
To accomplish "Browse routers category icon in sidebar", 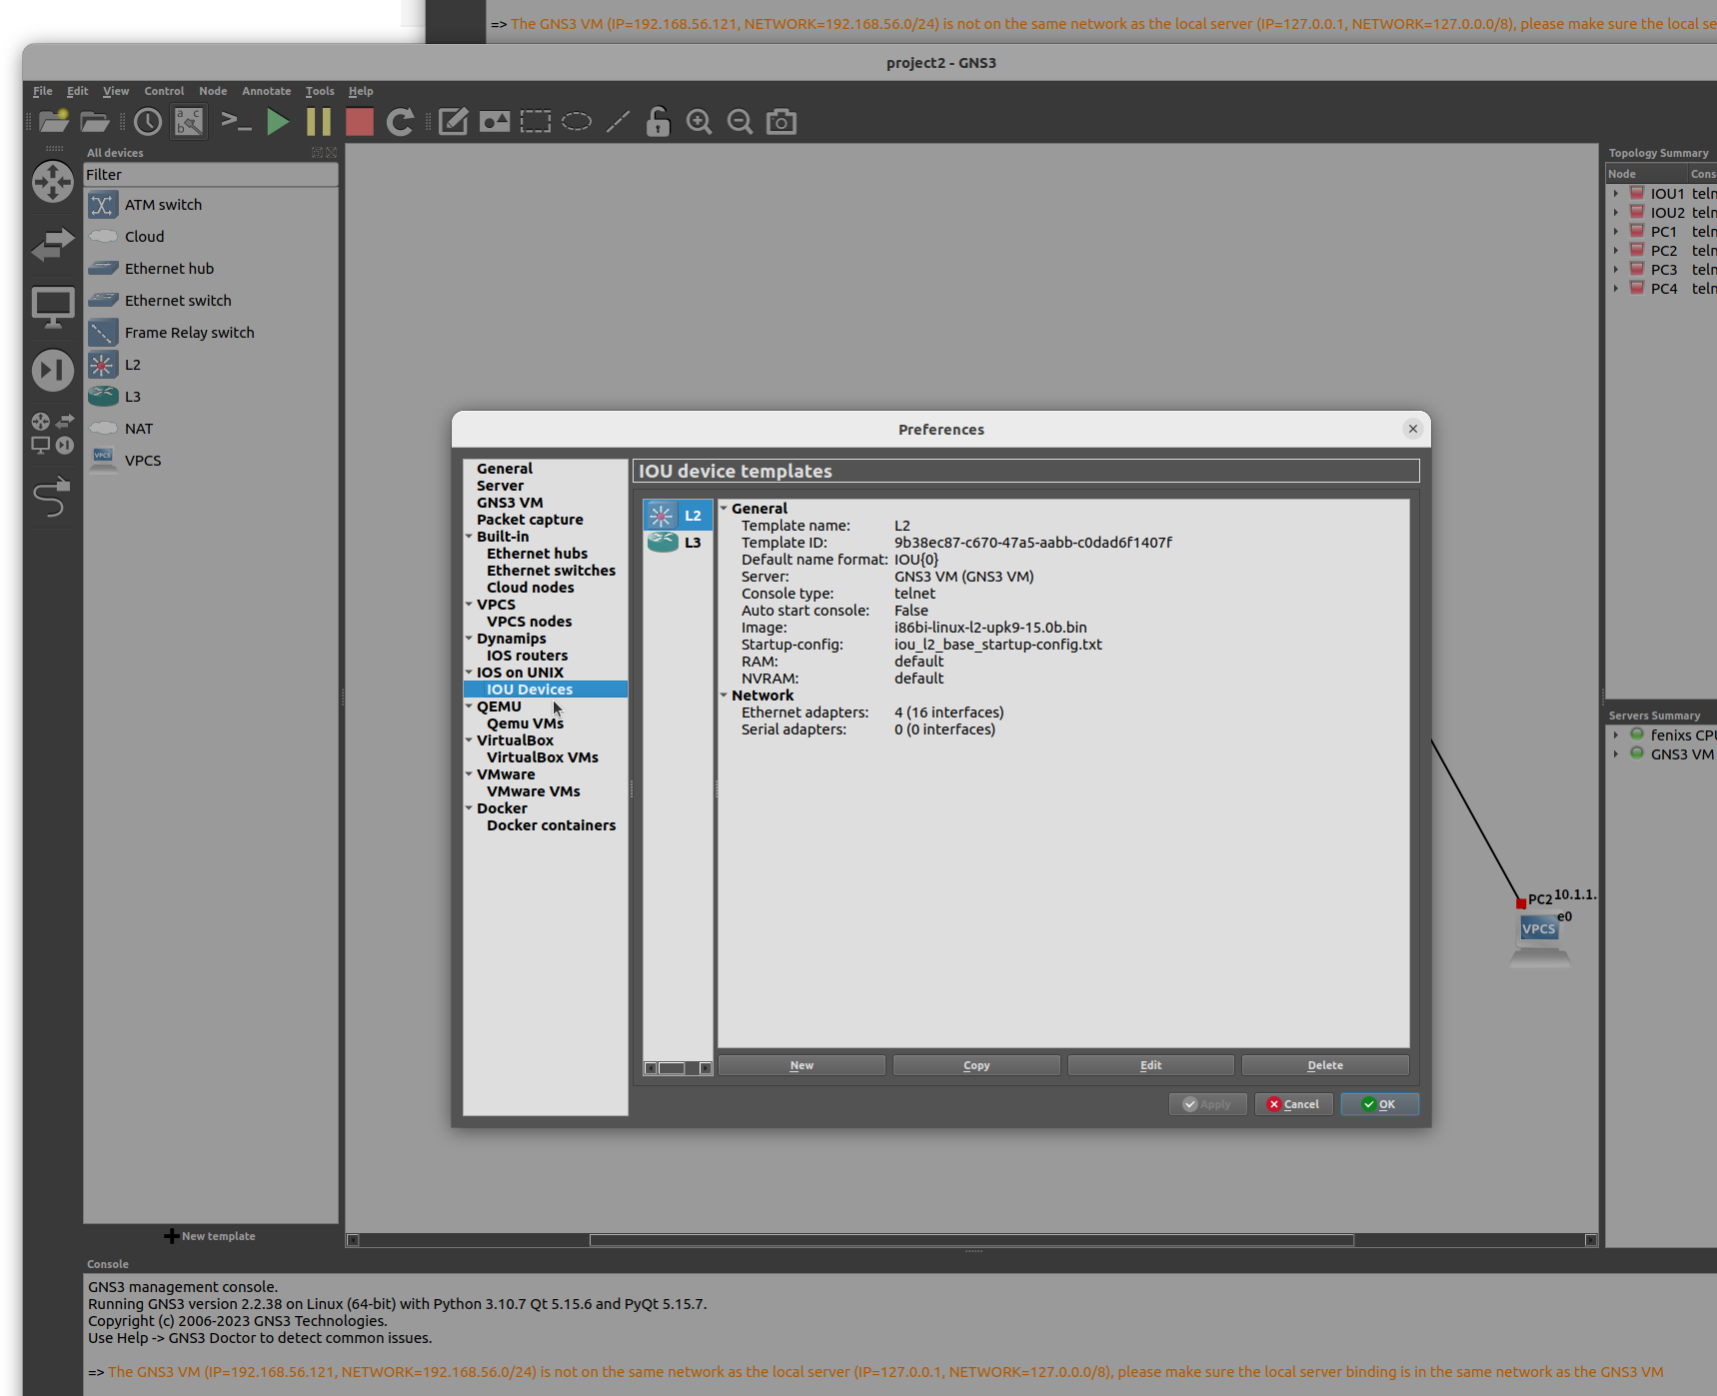I will [x=52, y=182].
